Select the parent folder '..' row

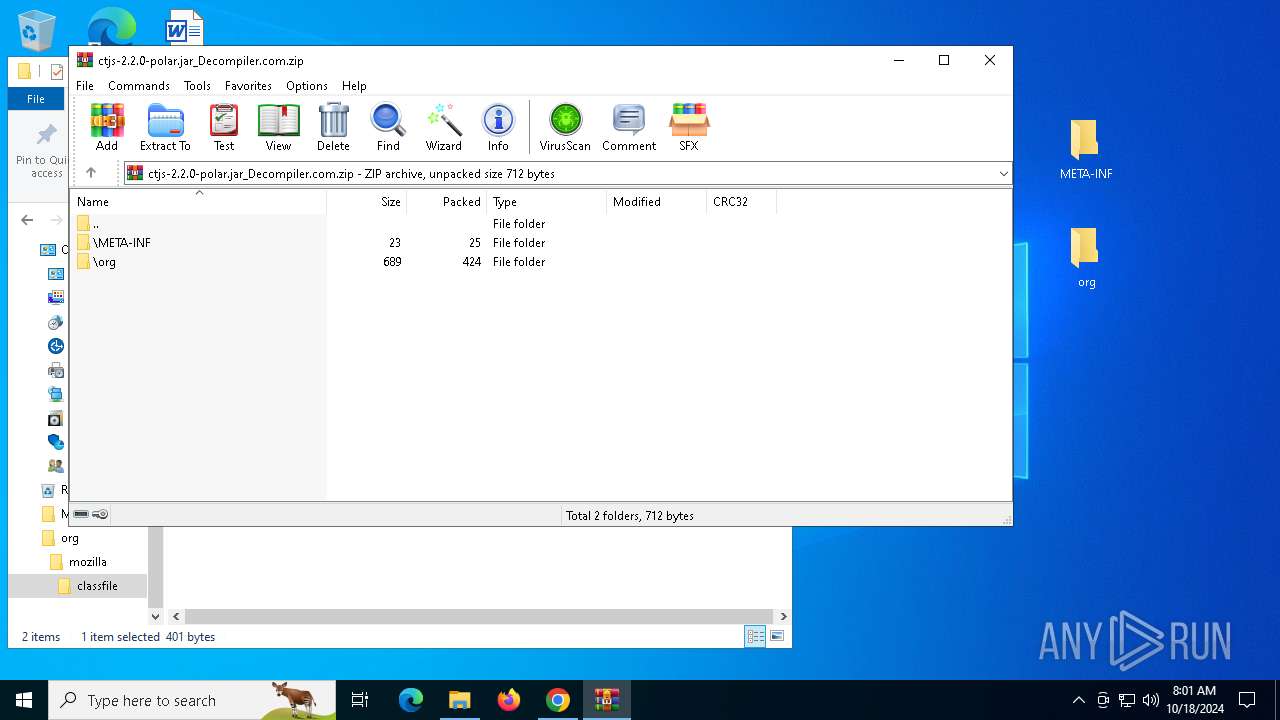540,223
